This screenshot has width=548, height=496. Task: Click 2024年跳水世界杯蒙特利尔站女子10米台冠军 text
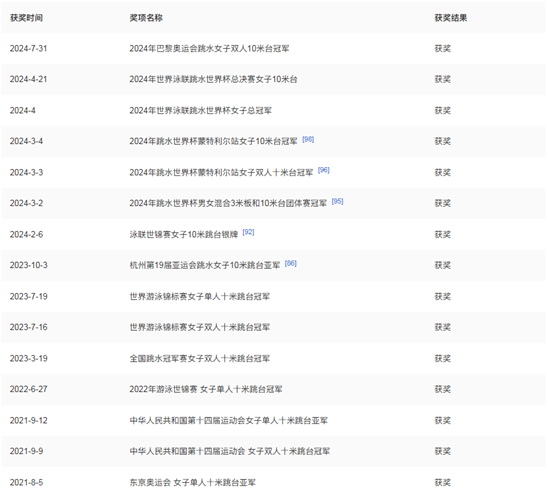tap(213, 141)
